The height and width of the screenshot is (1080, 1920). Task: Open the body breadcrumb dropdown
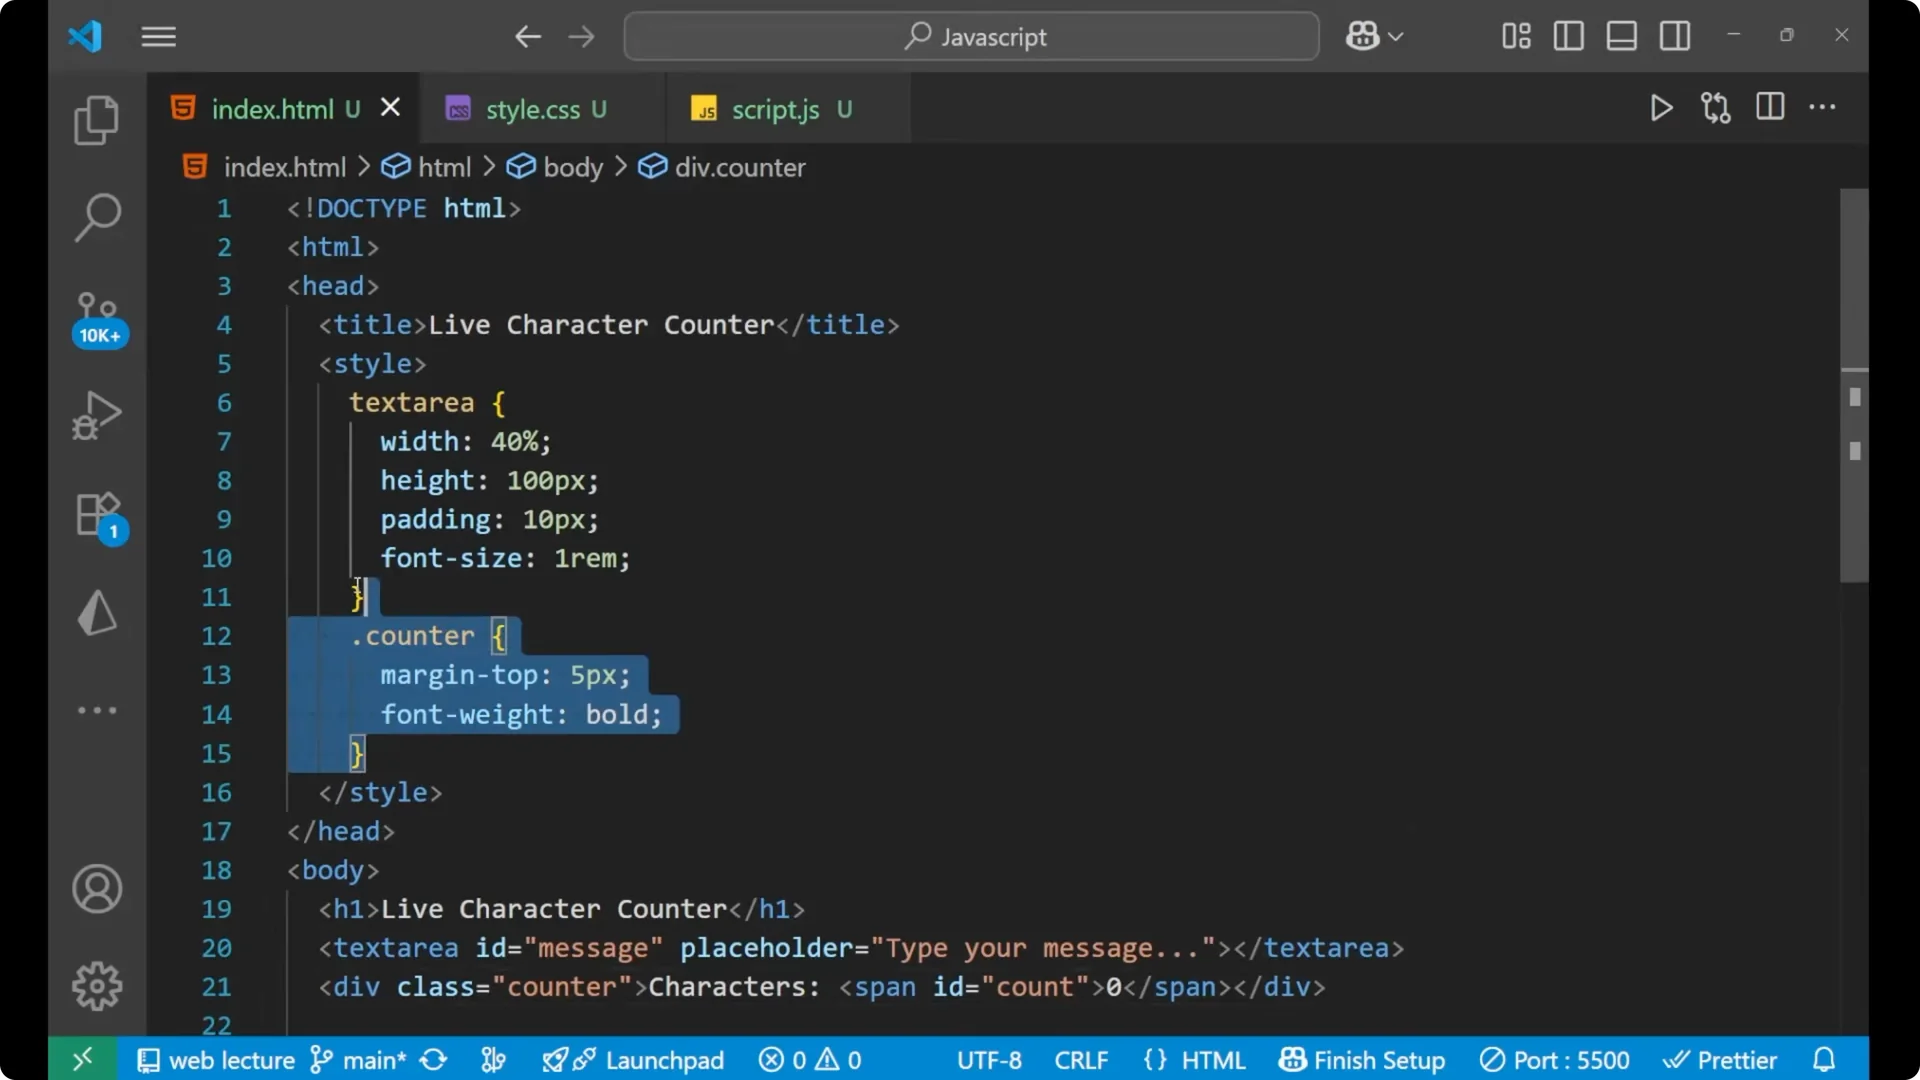pyautogui.click(x=572, y=167)
